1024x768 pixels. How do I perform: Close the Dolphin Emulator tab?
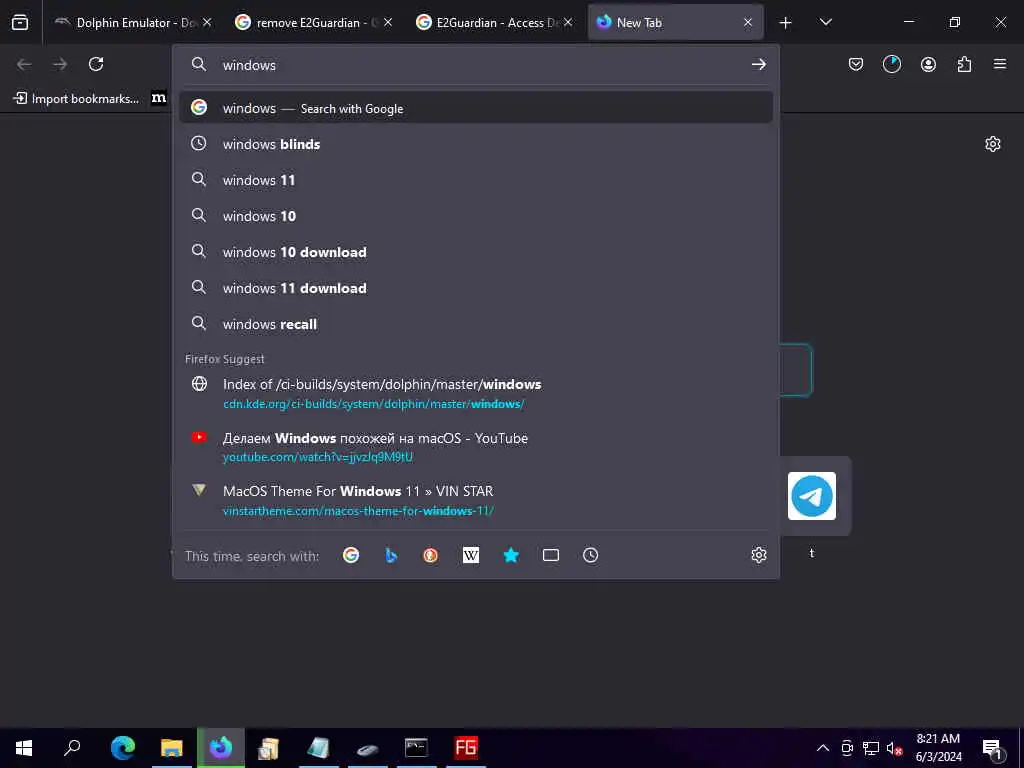point(207,23)
